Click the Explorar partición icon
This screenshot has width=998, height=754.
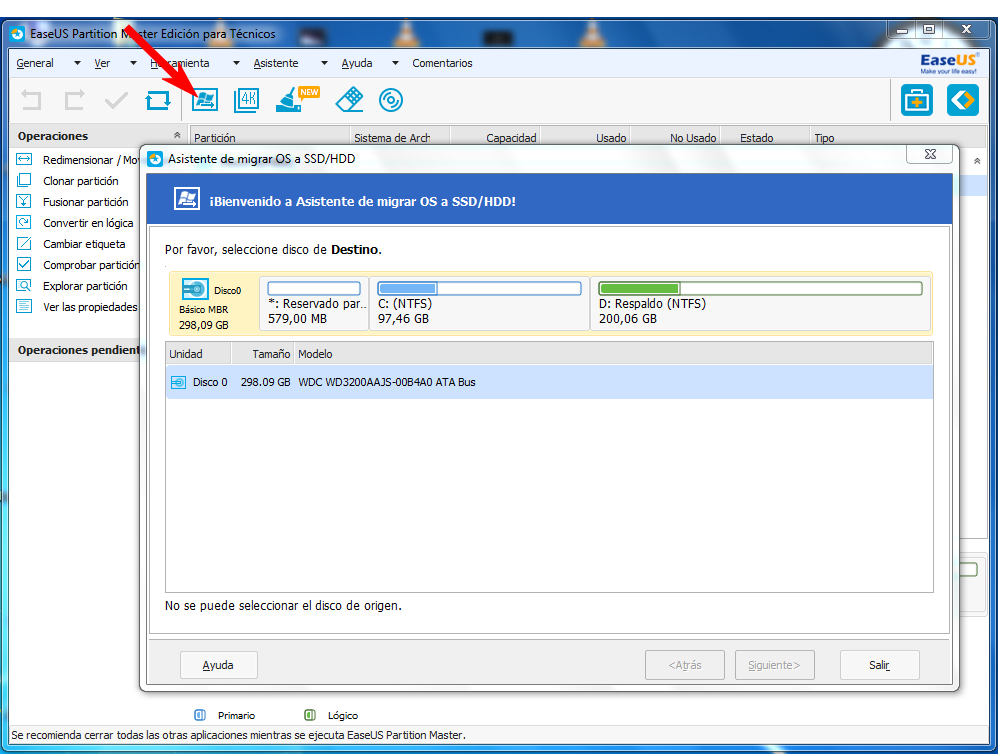tap(24, 285)
